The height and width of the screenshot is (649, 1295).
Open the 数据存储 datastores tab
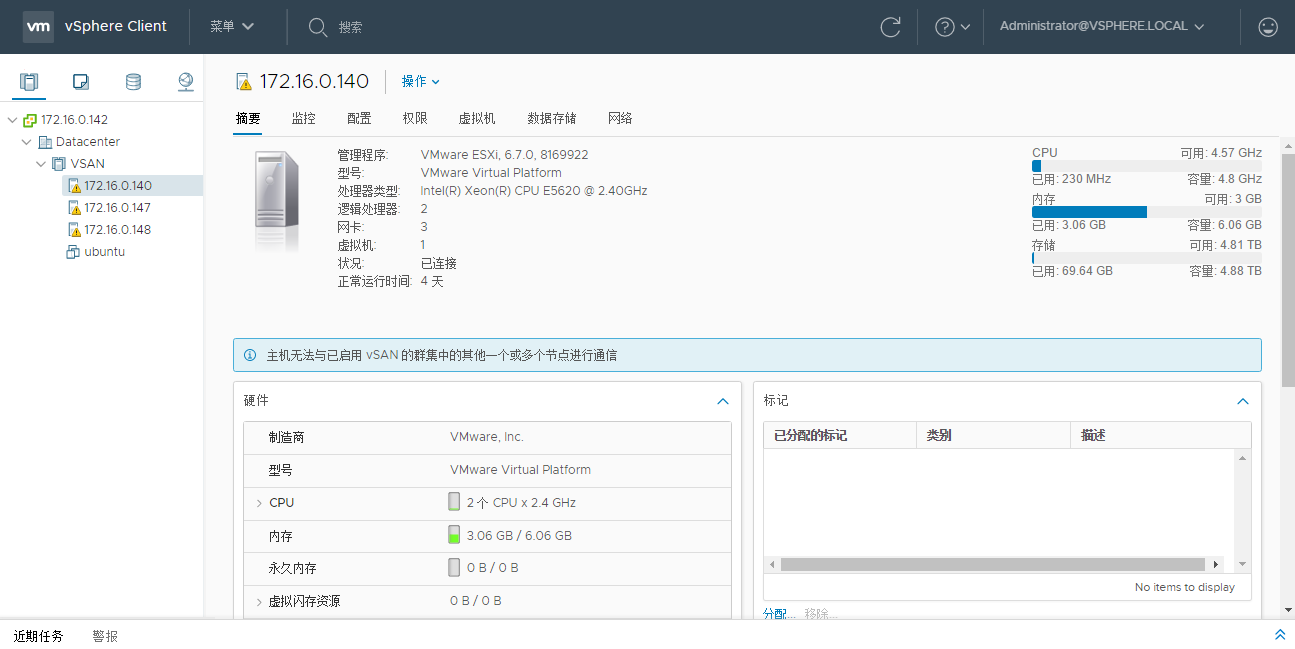tap(552, 118)
